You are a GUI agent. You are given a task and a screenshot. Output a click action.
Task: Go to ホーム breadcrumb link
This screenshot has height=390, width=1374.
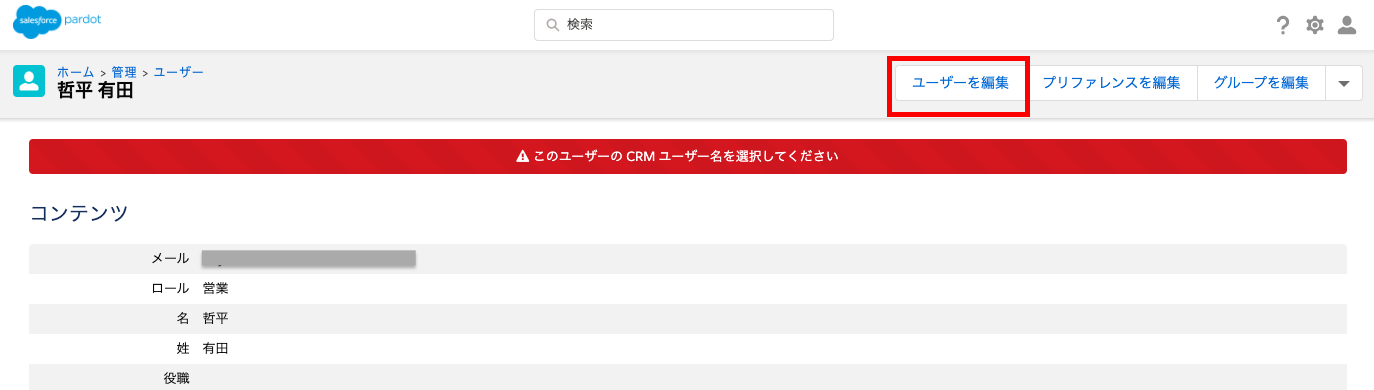[76, 73]
